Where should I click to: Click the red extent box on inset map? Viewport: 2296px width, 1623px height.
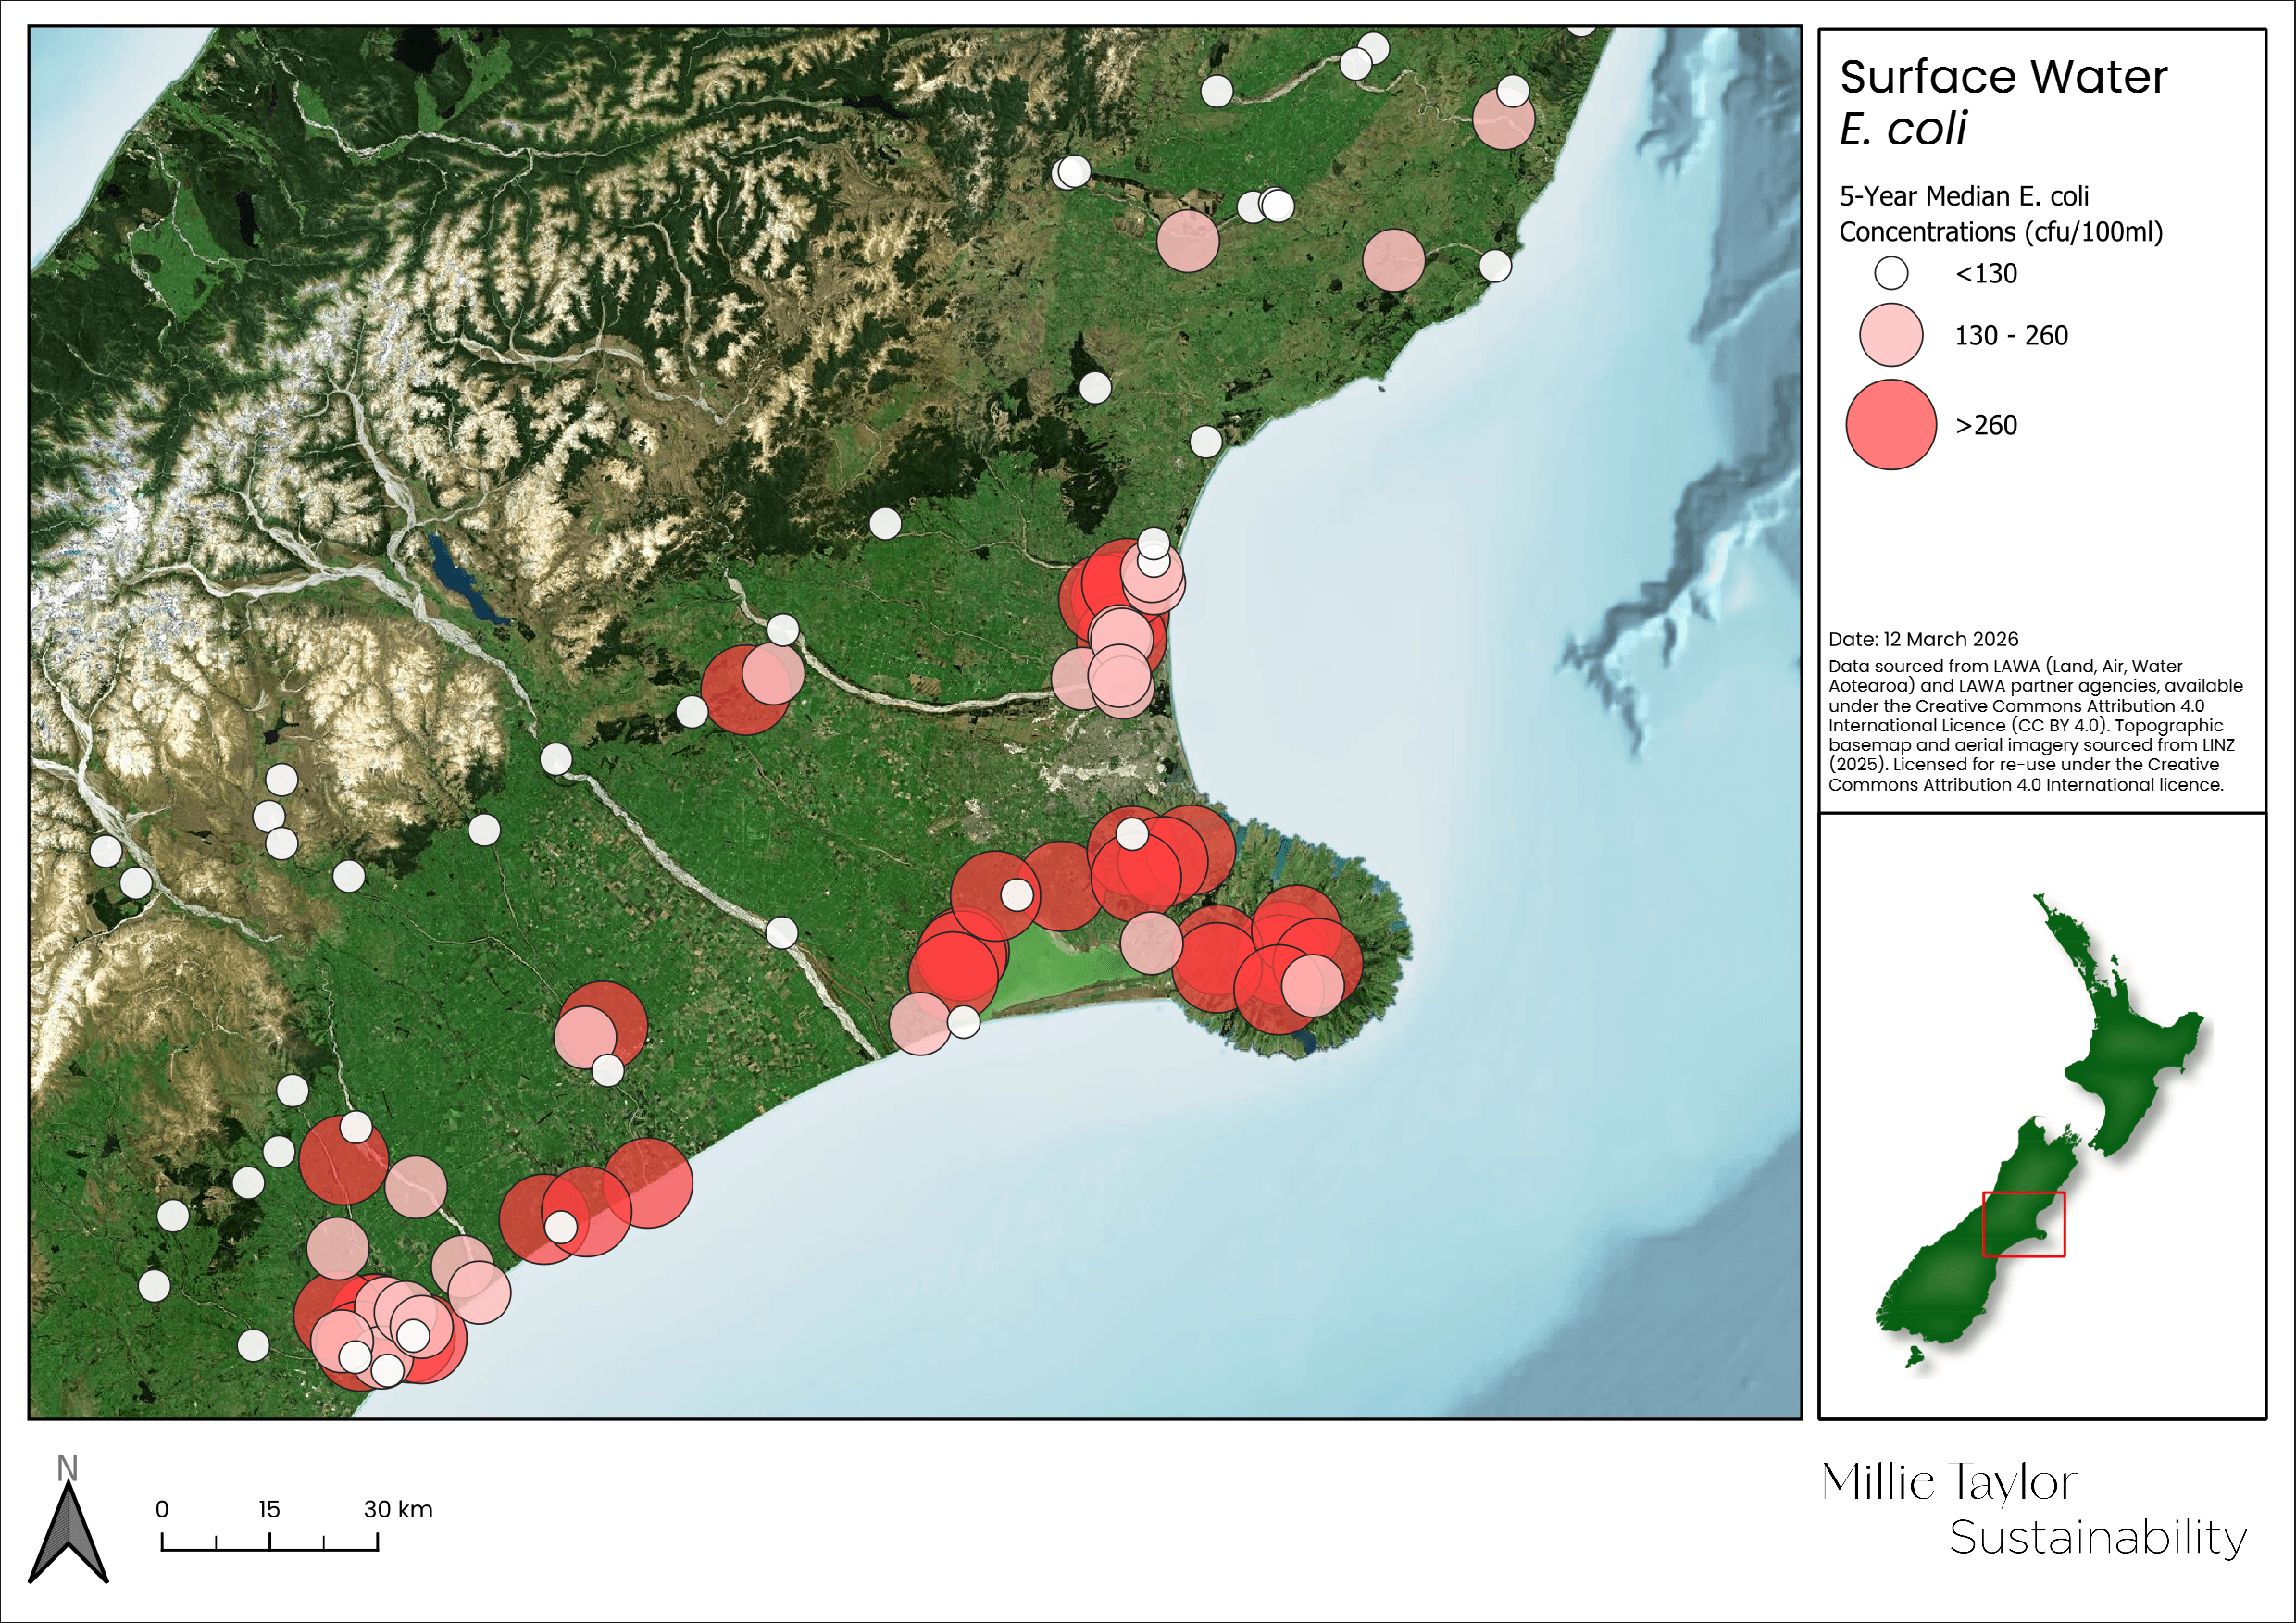[2023, 1224]
